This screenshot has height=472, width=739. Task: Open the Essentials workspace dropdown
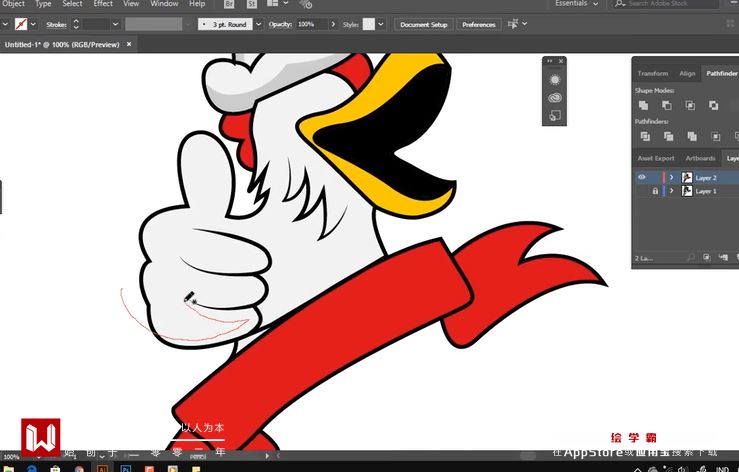(576, 3)
